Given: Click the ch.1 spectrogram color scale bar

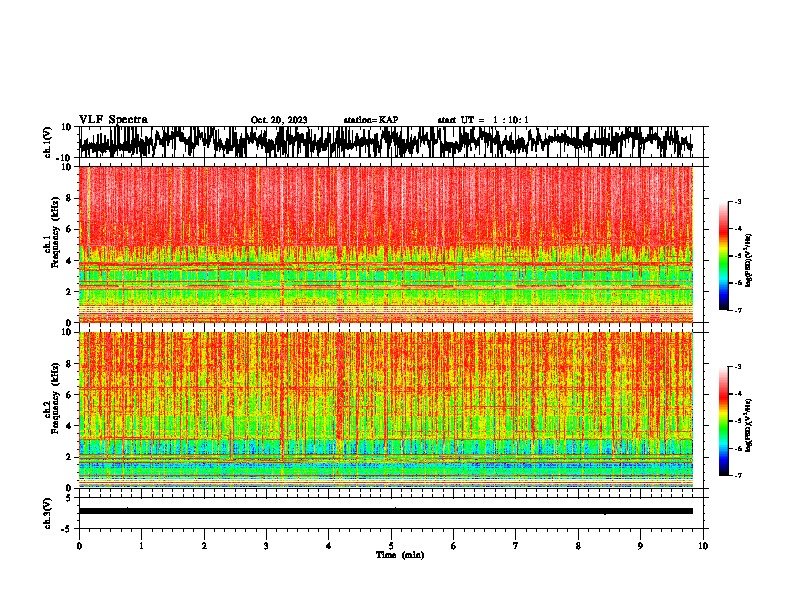Looking at the screenshot, I should 723,256.
